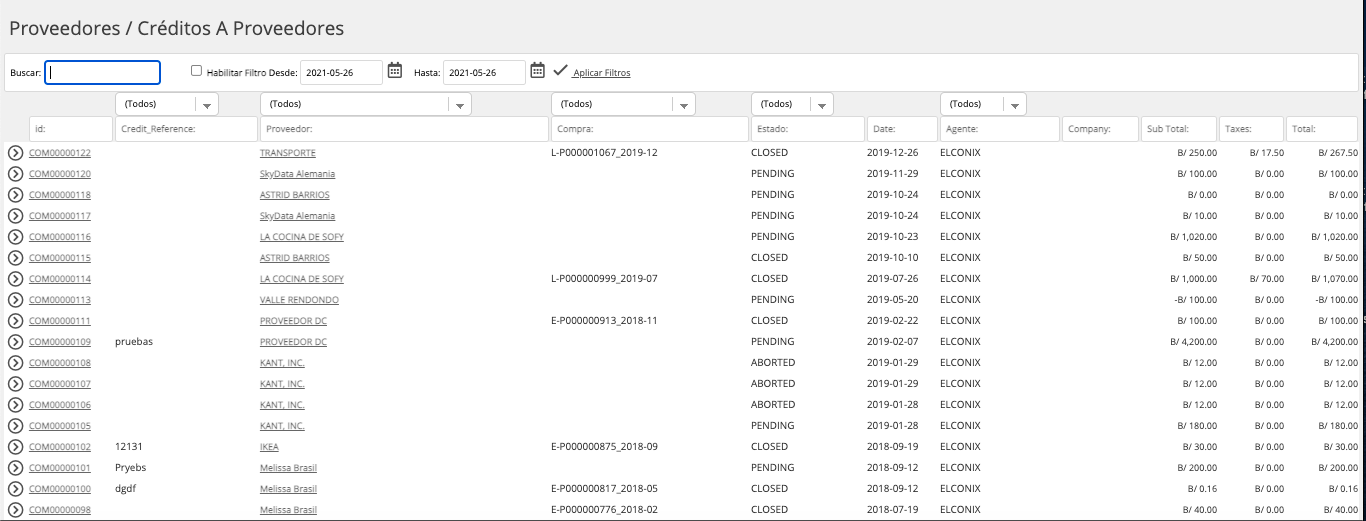
Task: Open Agente (Todos) filter dropdown
Action: pos(983,104)
